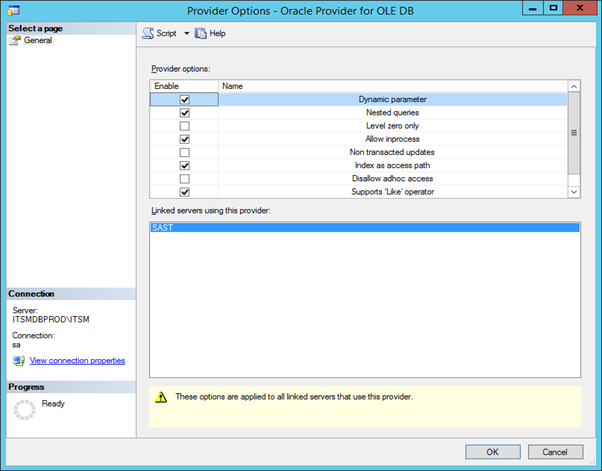
Task: Click the warning icon in info box
Action: click(x=161, y=397)
